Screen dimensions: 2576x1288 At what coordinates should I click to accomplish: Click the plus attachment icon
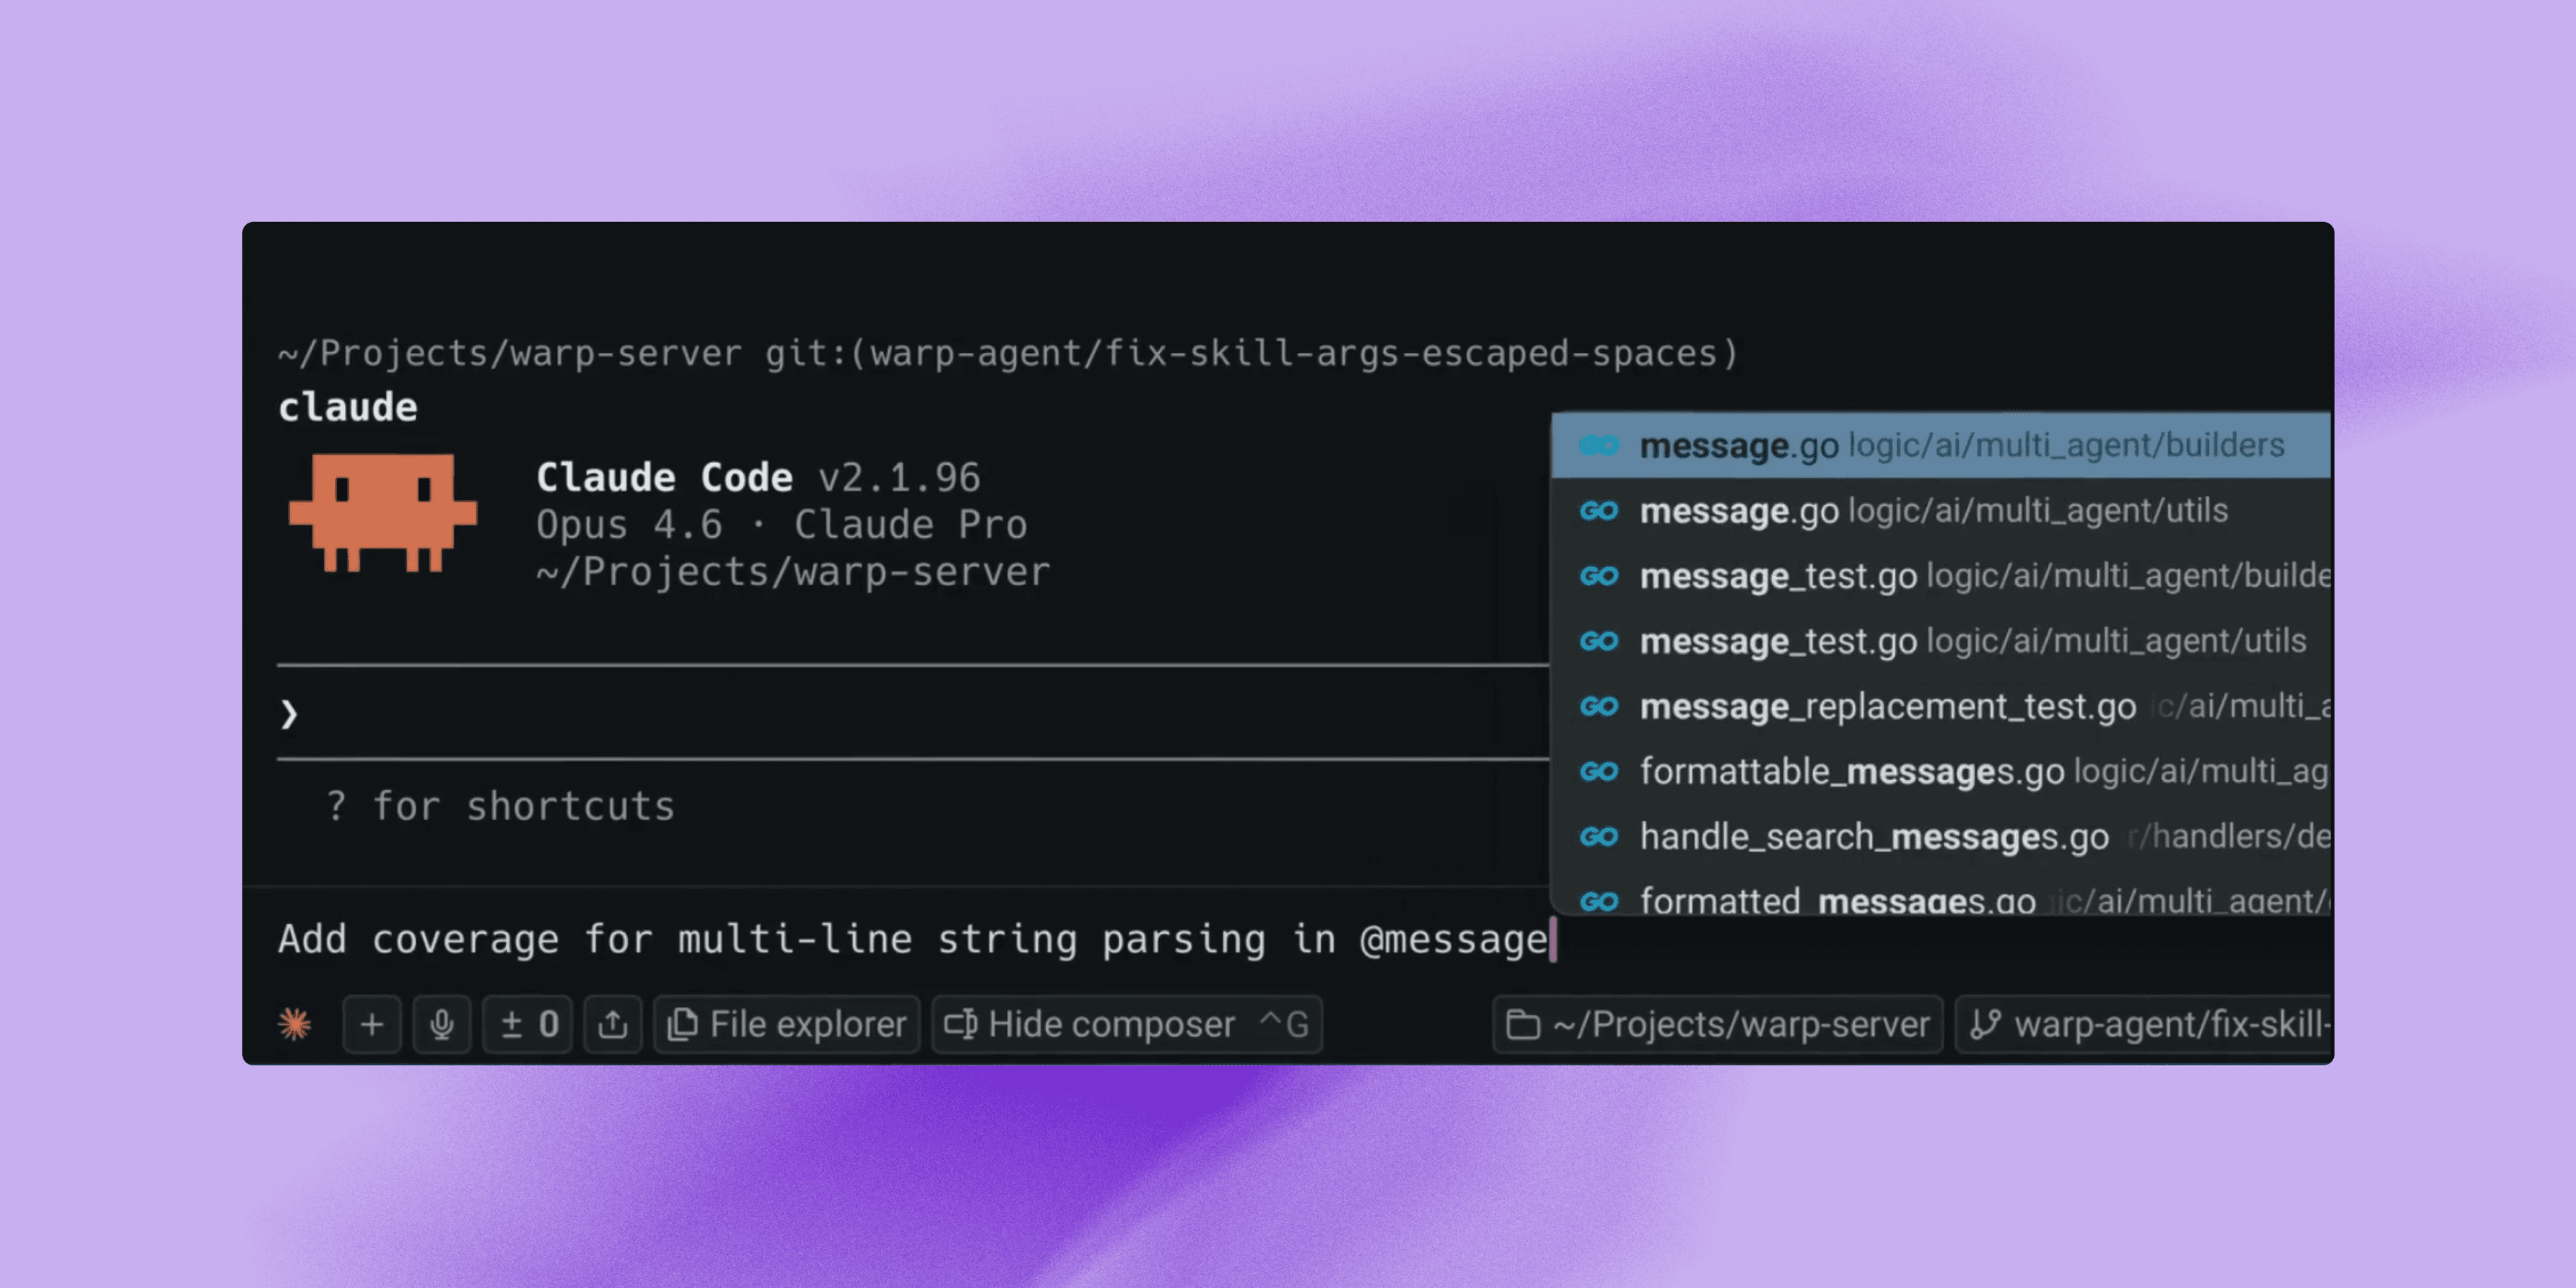pos(371,1024)
